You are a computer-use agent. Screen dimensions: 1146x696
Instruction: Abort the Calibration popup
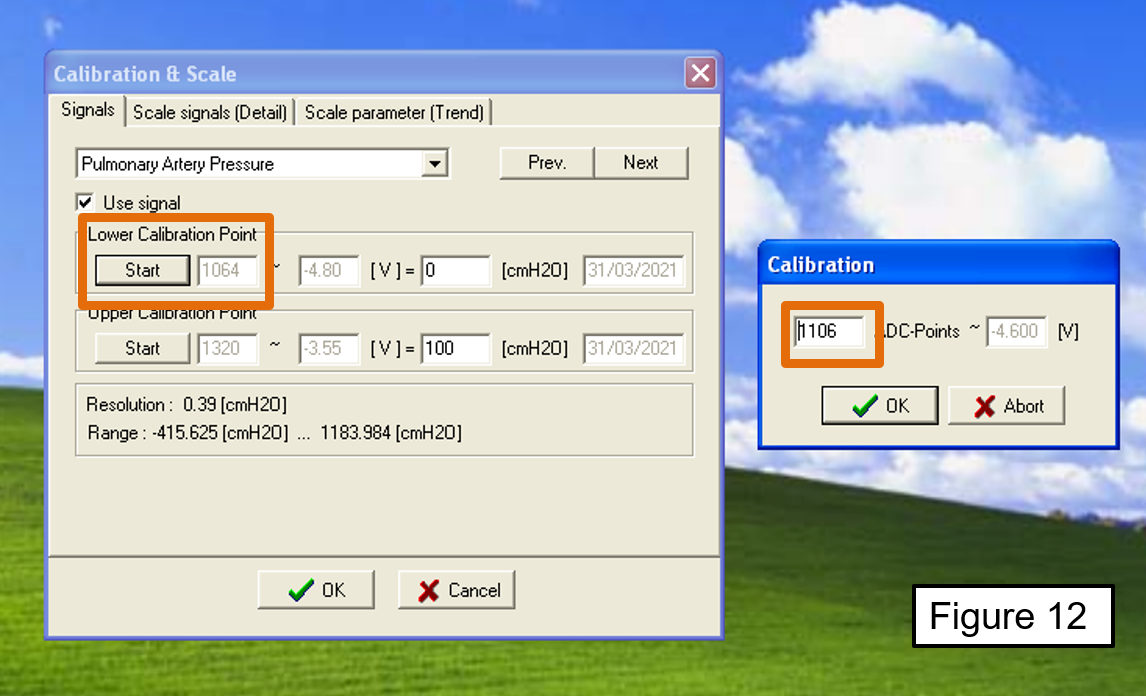coord(1006,406)
